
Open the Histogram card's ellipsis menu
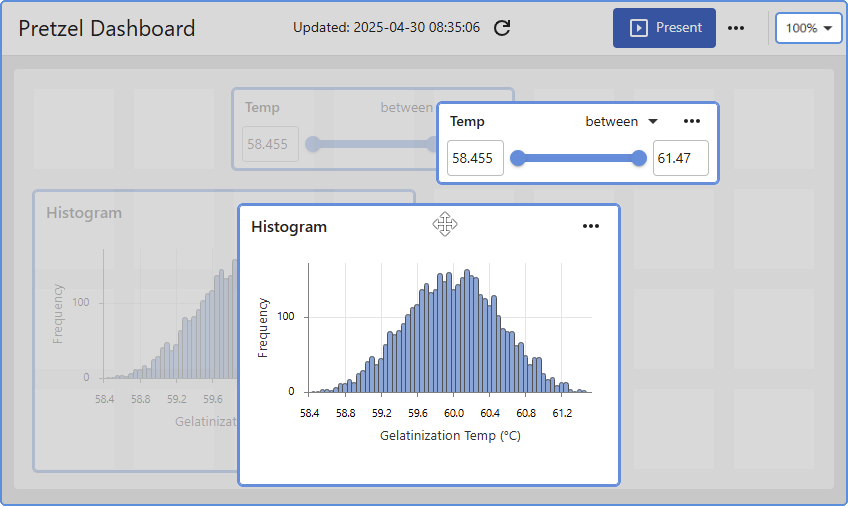(x=591, y=226)
